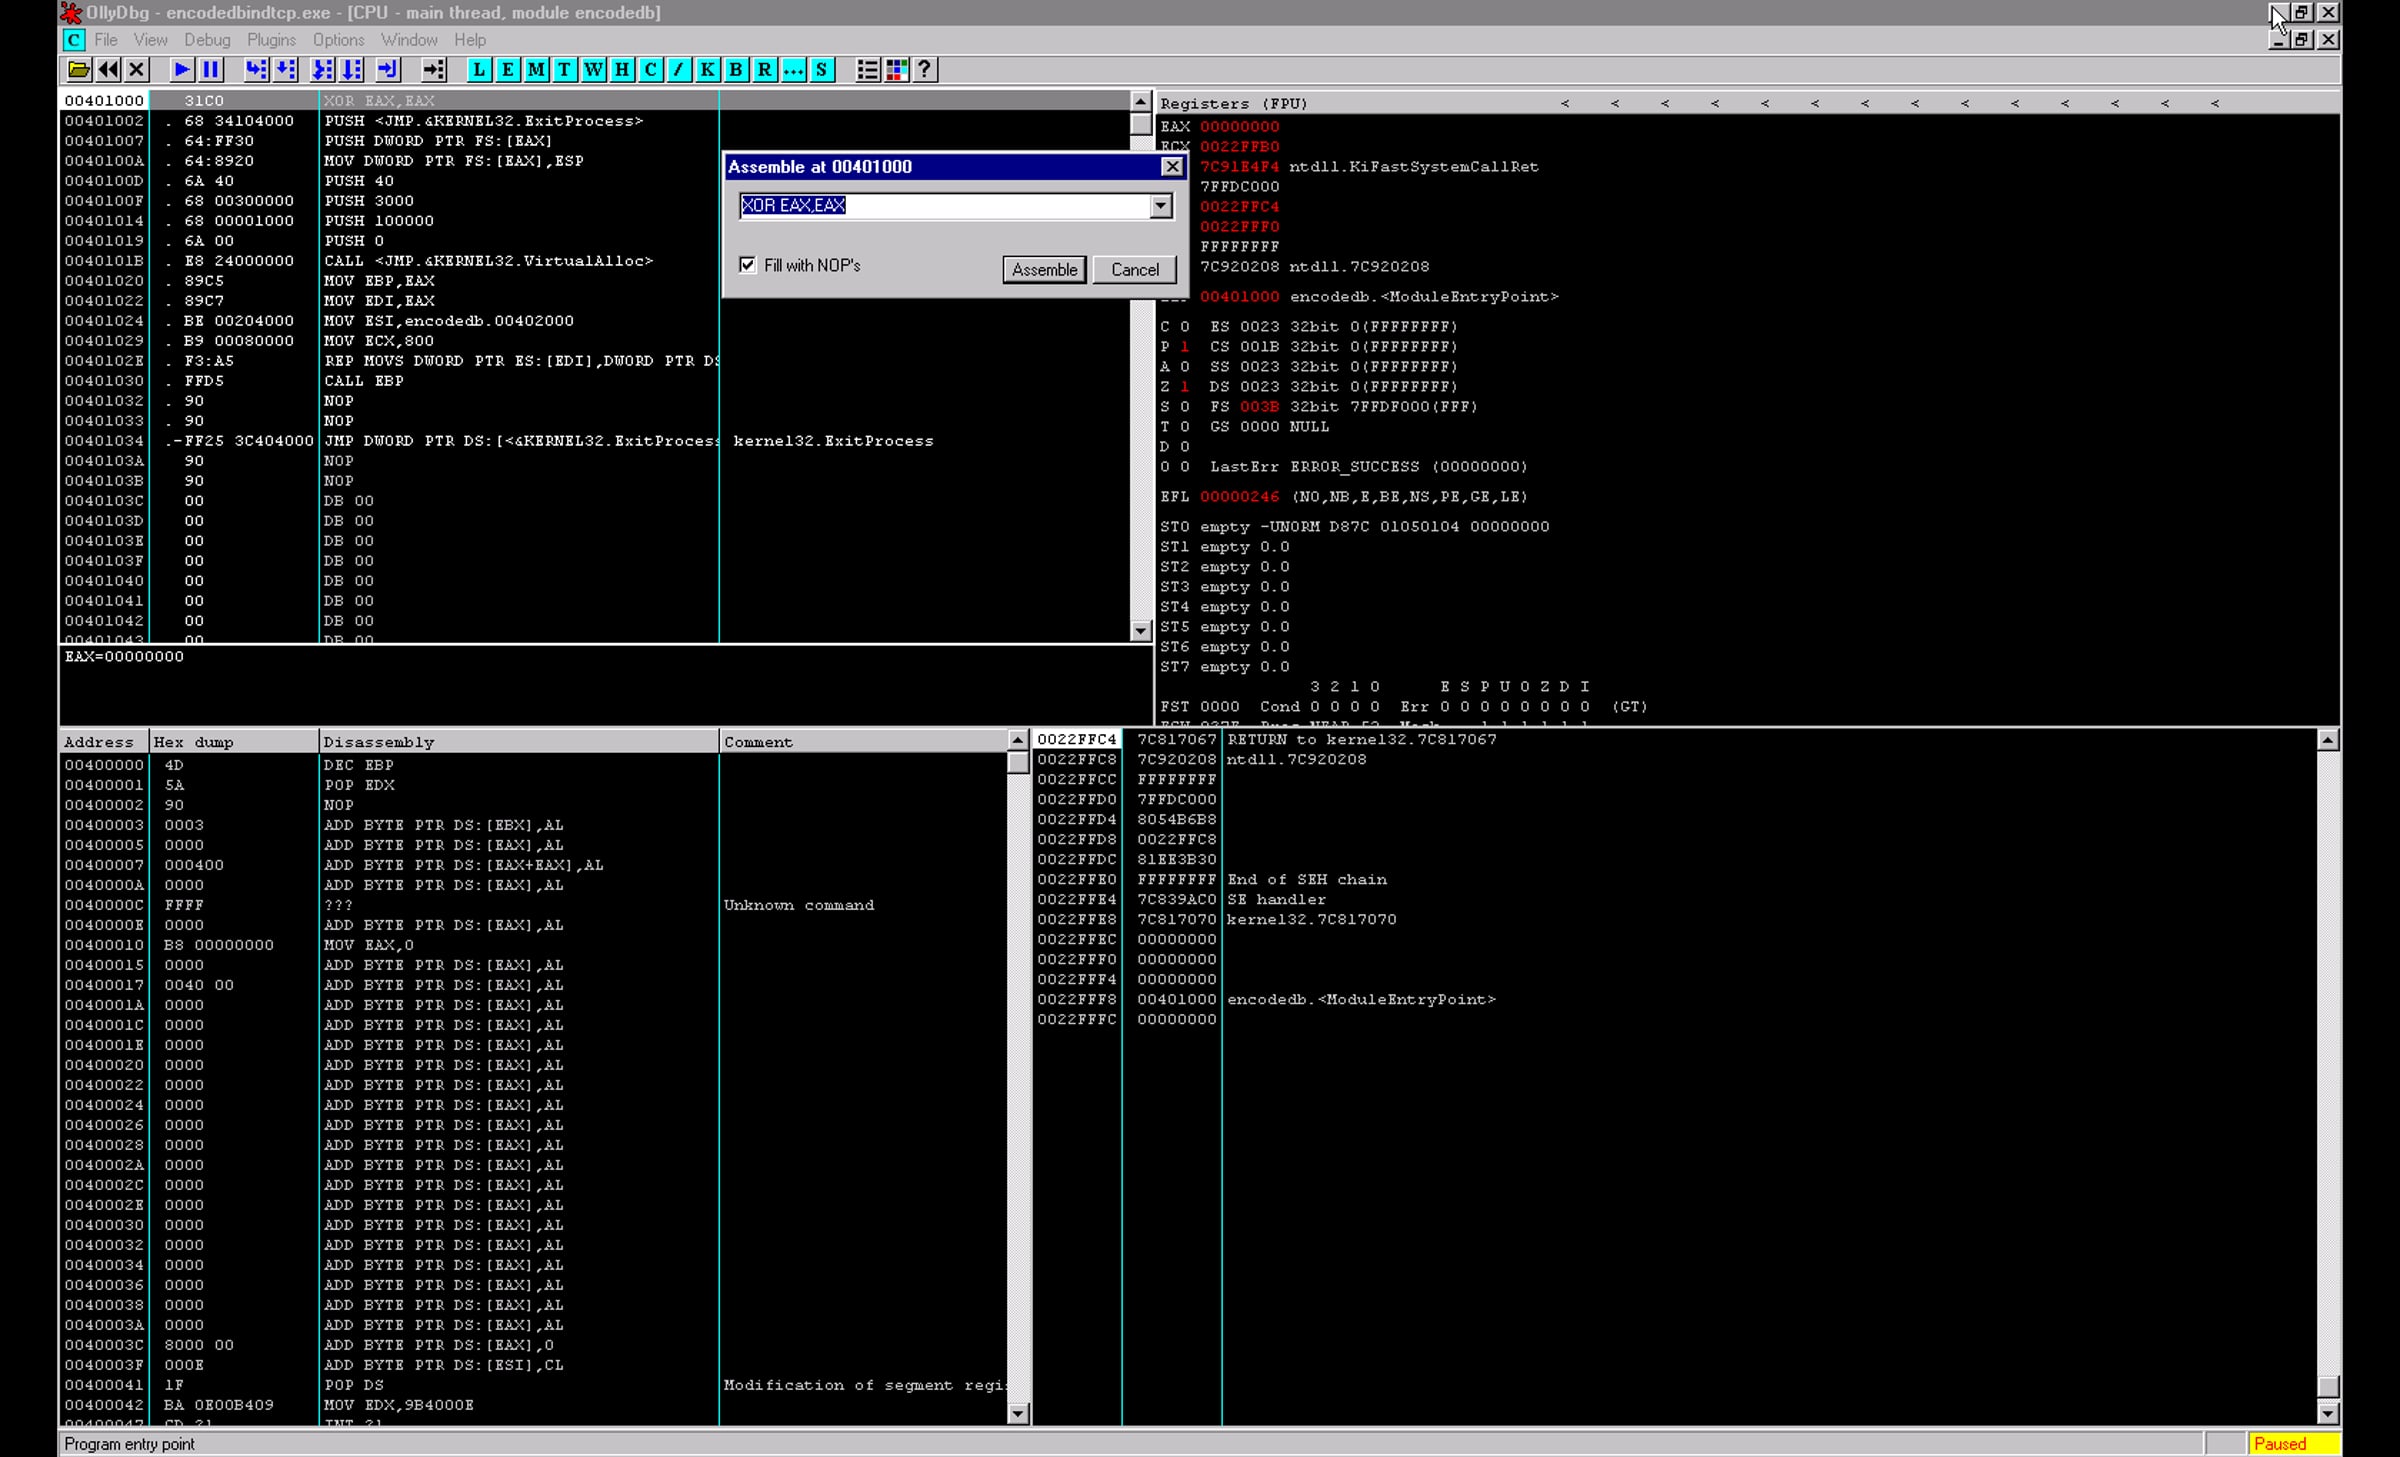Click the Go to address arrow icon
The height and width of the screenshot is (1457, 2400).
pyautogui.click(x=433, y=69)
